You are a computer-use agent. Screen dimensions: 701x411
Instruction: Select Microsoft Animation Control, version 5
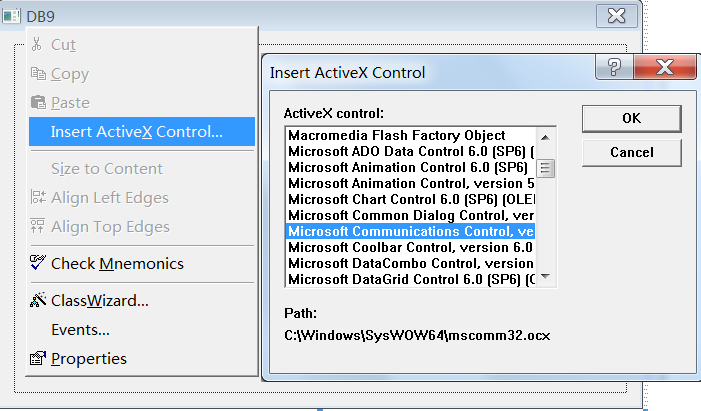[410, 183]
